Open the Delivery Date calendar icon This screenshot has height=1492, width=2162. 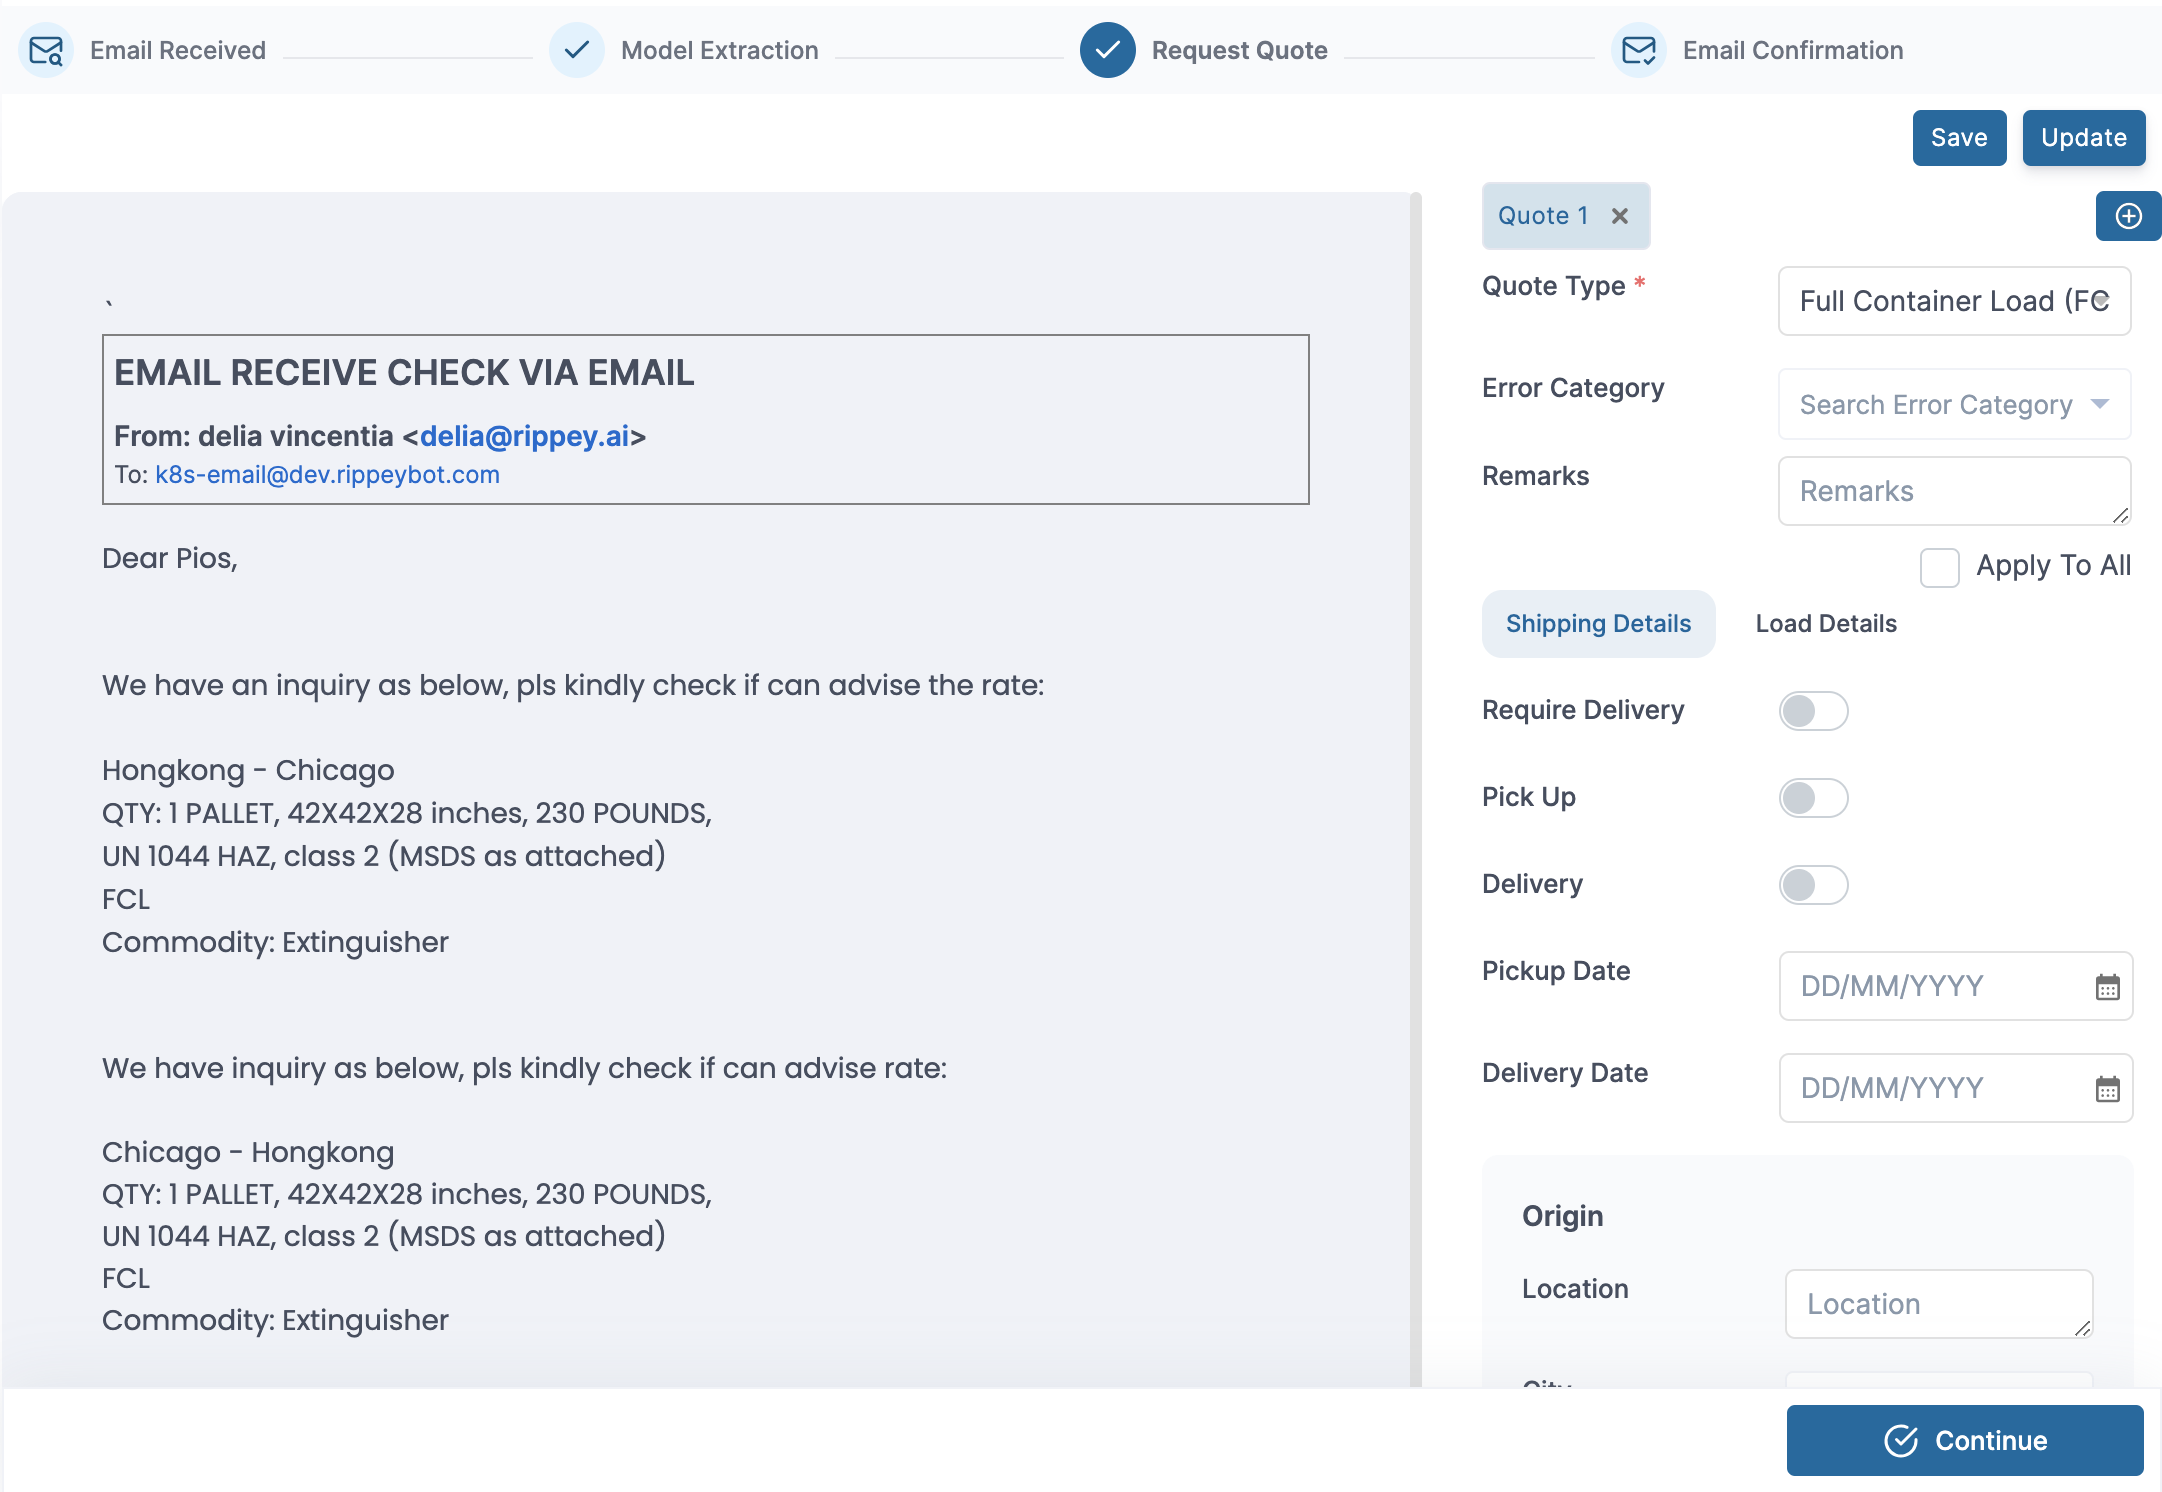click(x=2107, y=1089)
